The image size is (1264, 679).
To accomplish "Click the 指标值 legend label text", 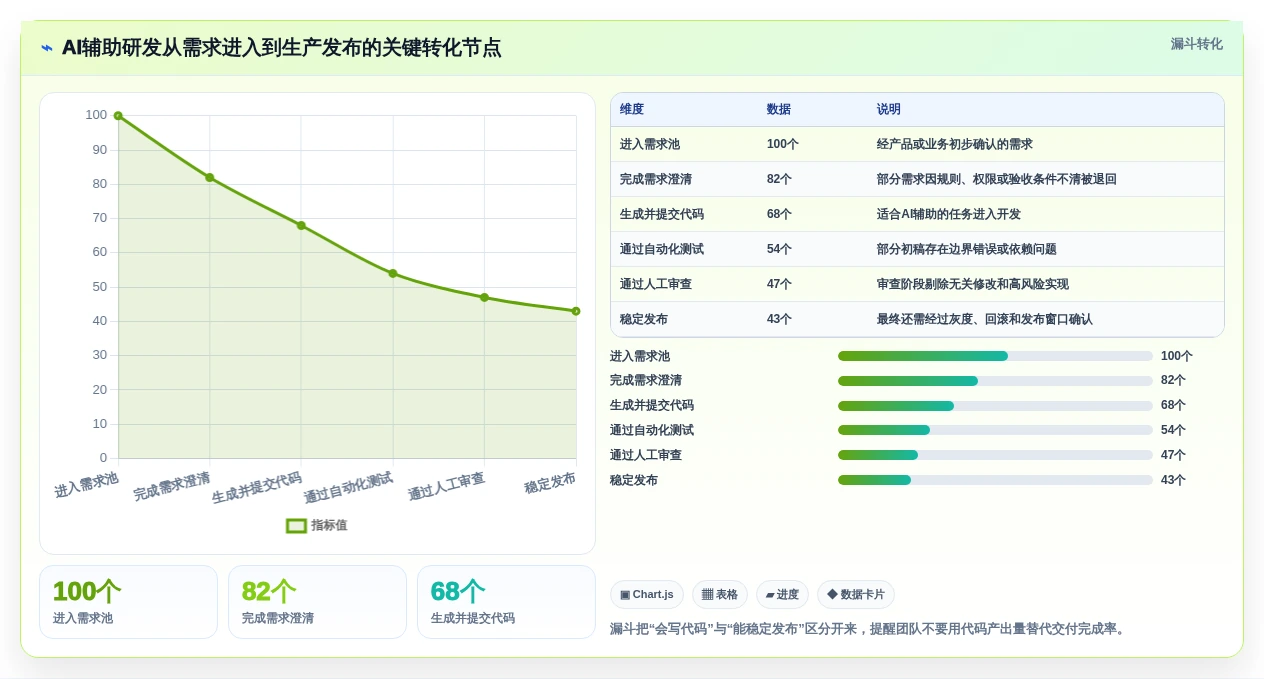I will pyautogui.click(x=329, y=525).
